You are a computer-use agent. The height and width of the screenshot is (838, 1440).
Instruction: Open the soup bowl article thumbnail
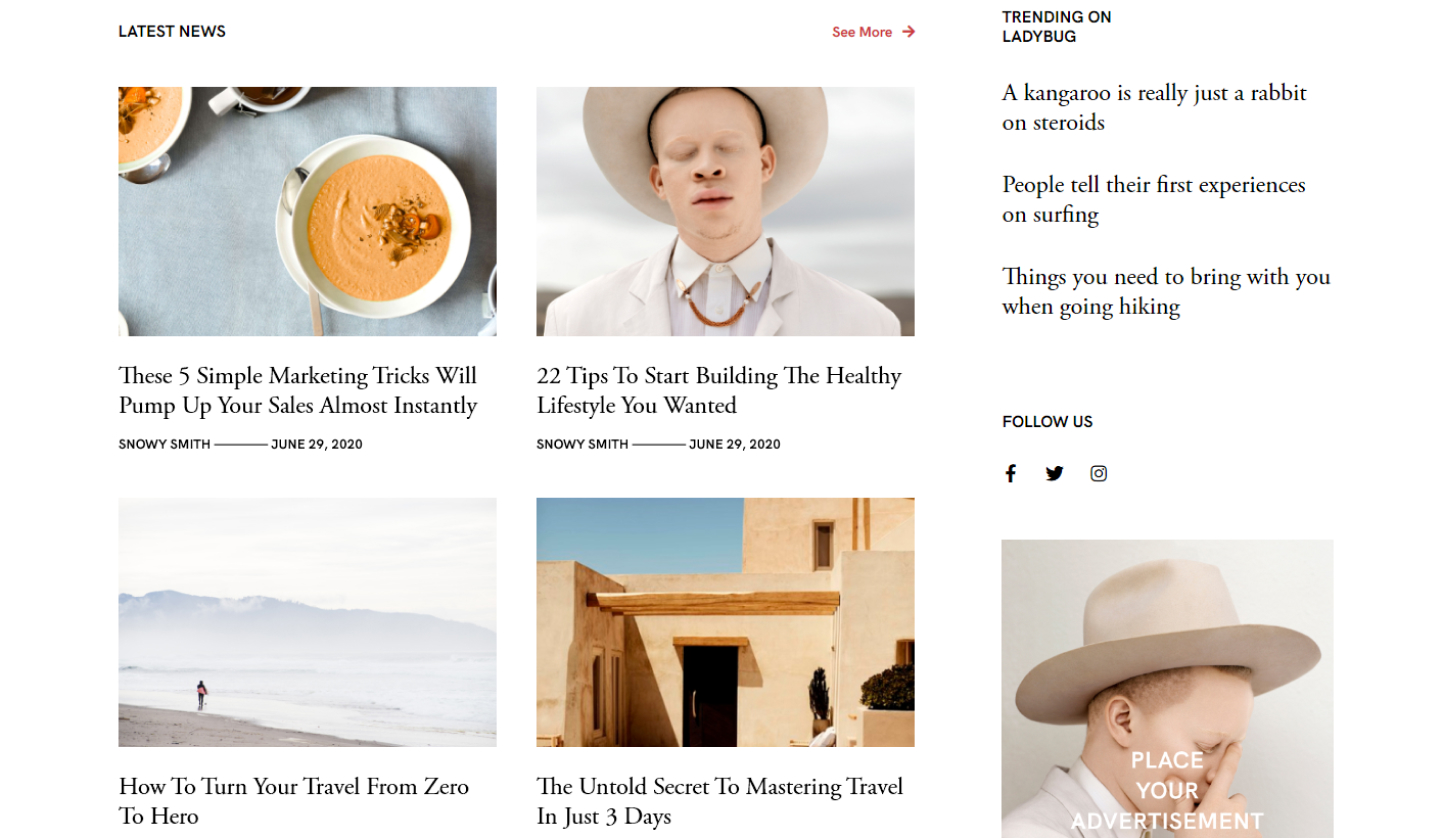coord(307,211)
